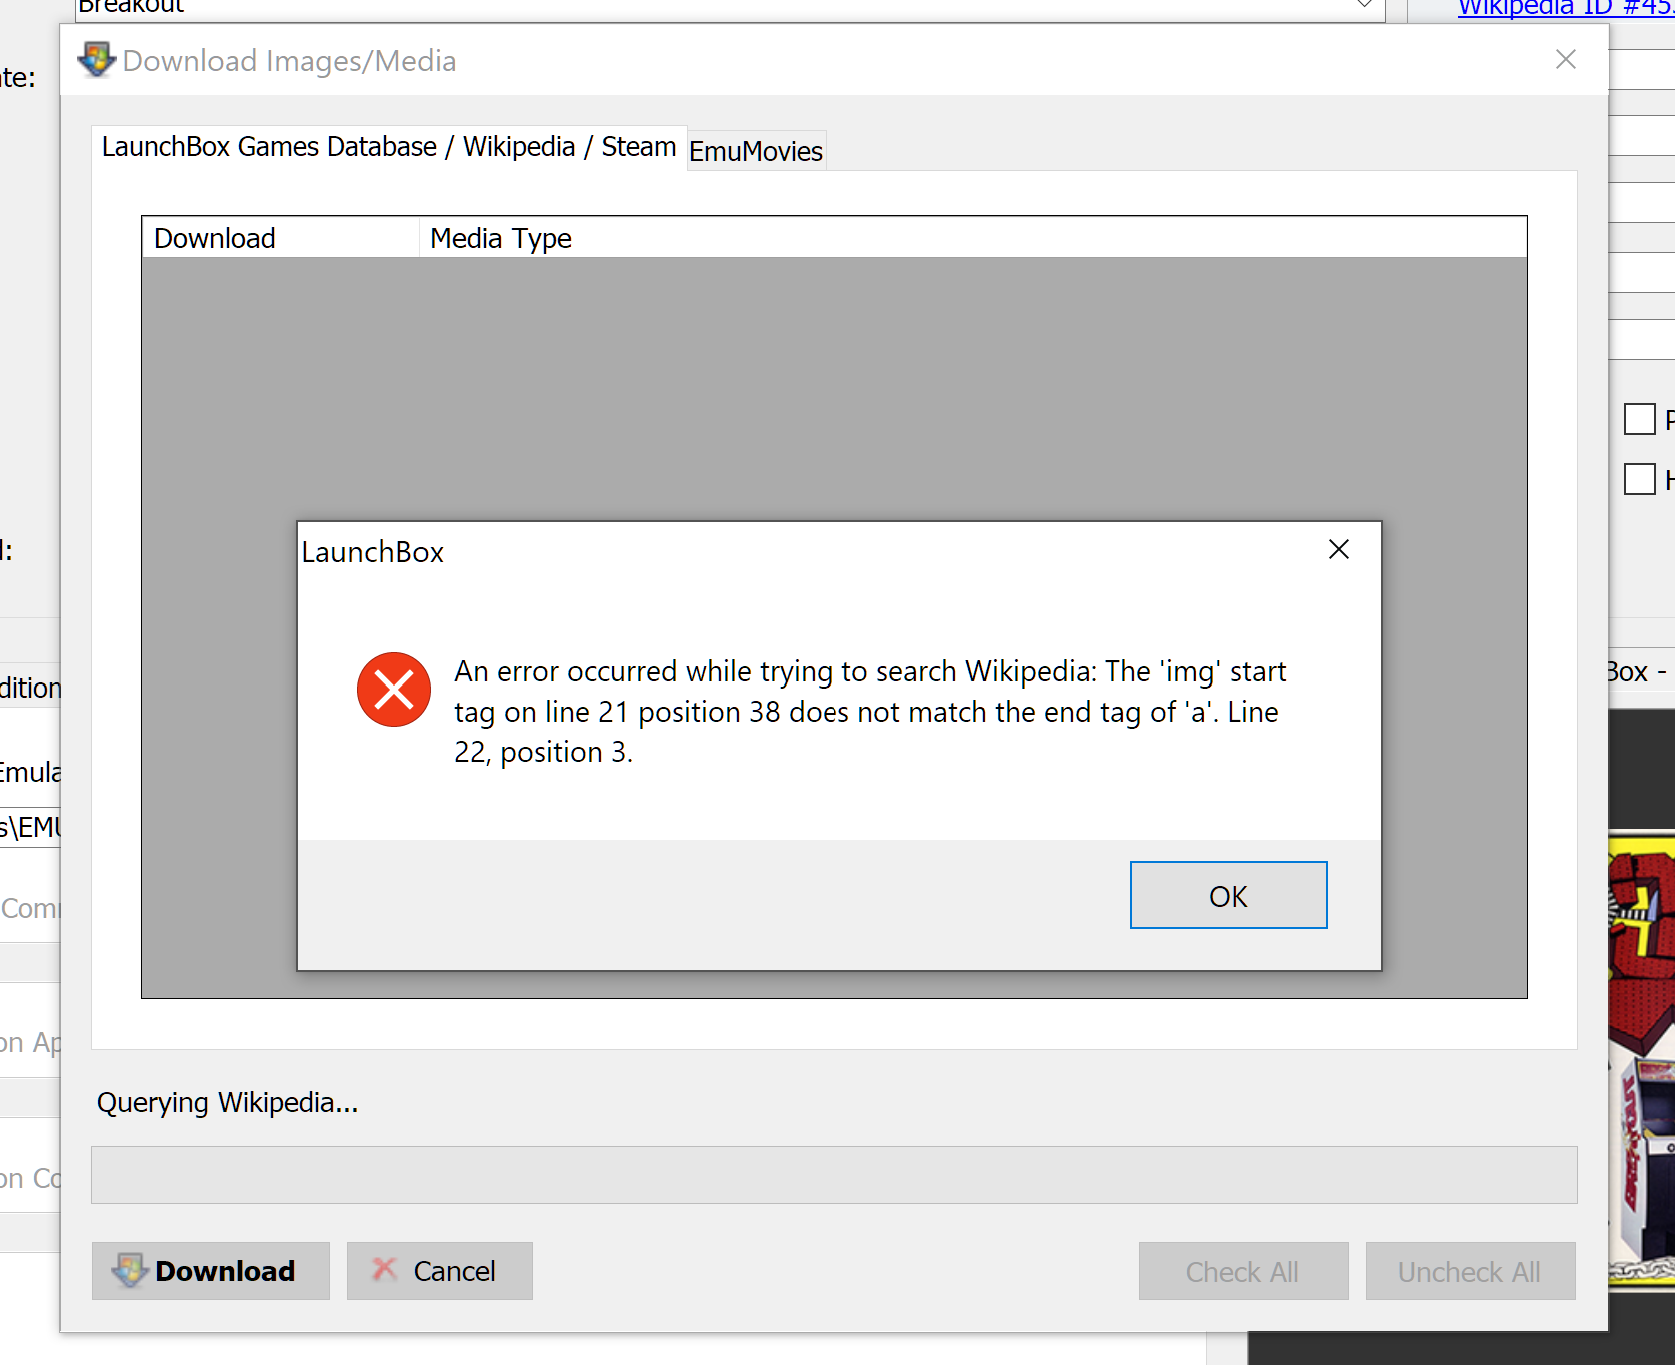The width and height of the screenshot is (1675, 1365).
Task: Click the Media Type column header
Action: (x=972, y=238)
